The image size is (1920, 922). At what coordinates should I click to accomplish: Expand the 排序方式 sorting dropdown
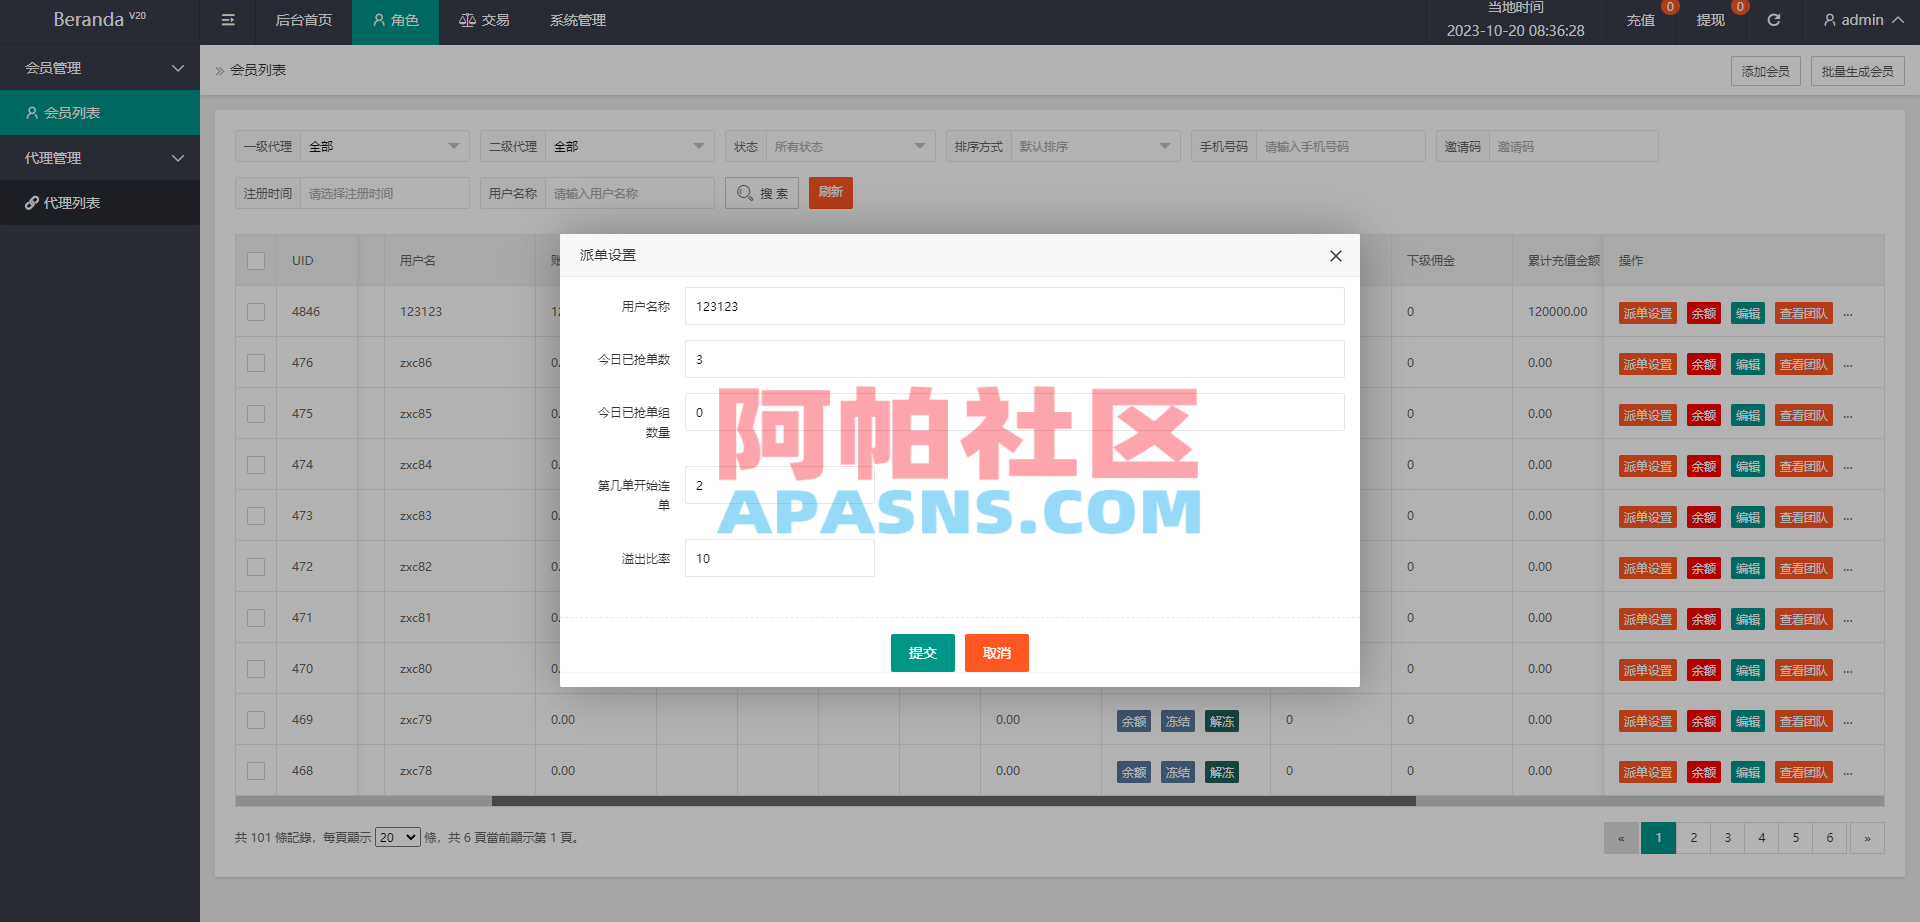1095,145
